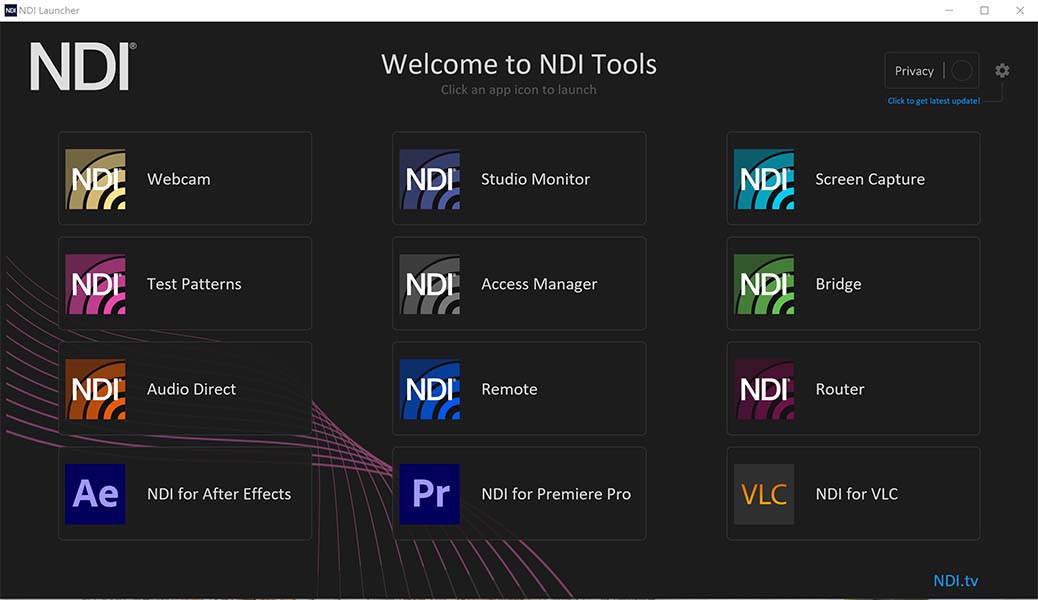Click the NDI for VLC label

[x=857, y=494]
